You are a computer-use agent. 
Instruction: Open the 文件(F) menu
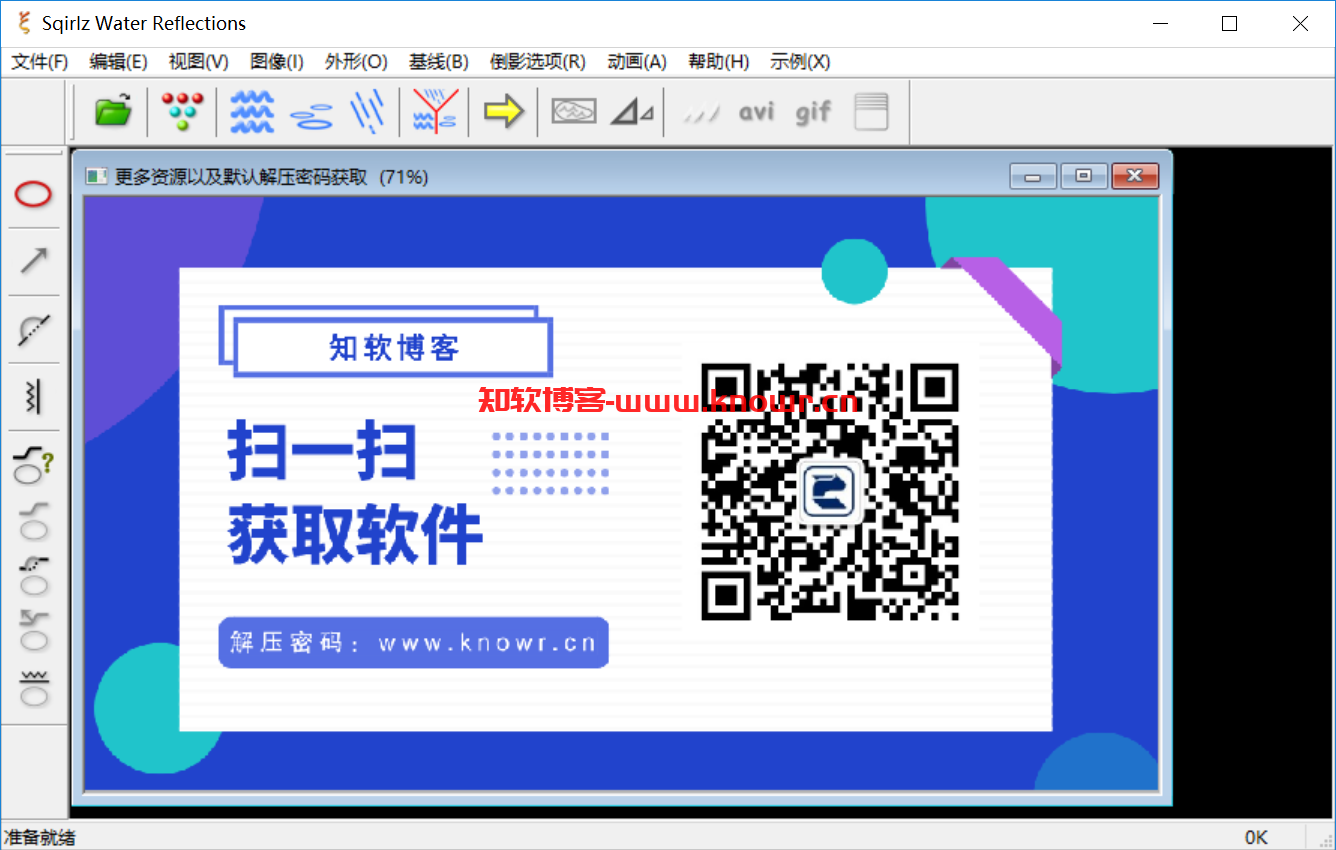[x=40, y=62]
